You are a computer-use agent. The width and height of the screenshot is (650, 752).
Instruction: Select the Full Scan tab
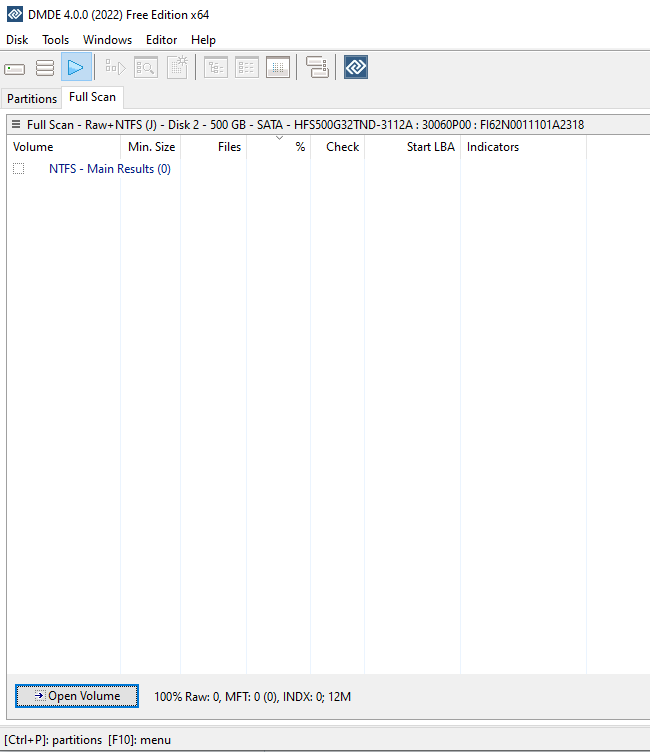click(x=93, y=97)
